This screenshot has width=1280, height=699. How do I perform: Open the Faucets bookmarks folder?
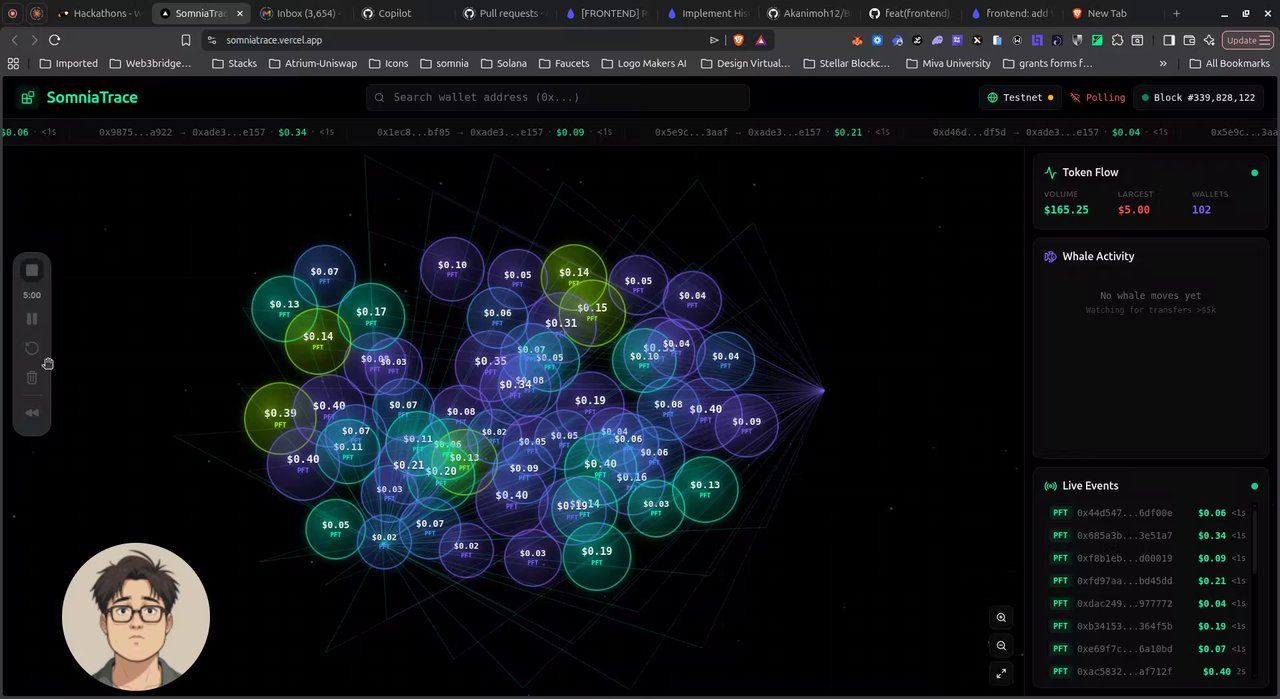point(564,63)
